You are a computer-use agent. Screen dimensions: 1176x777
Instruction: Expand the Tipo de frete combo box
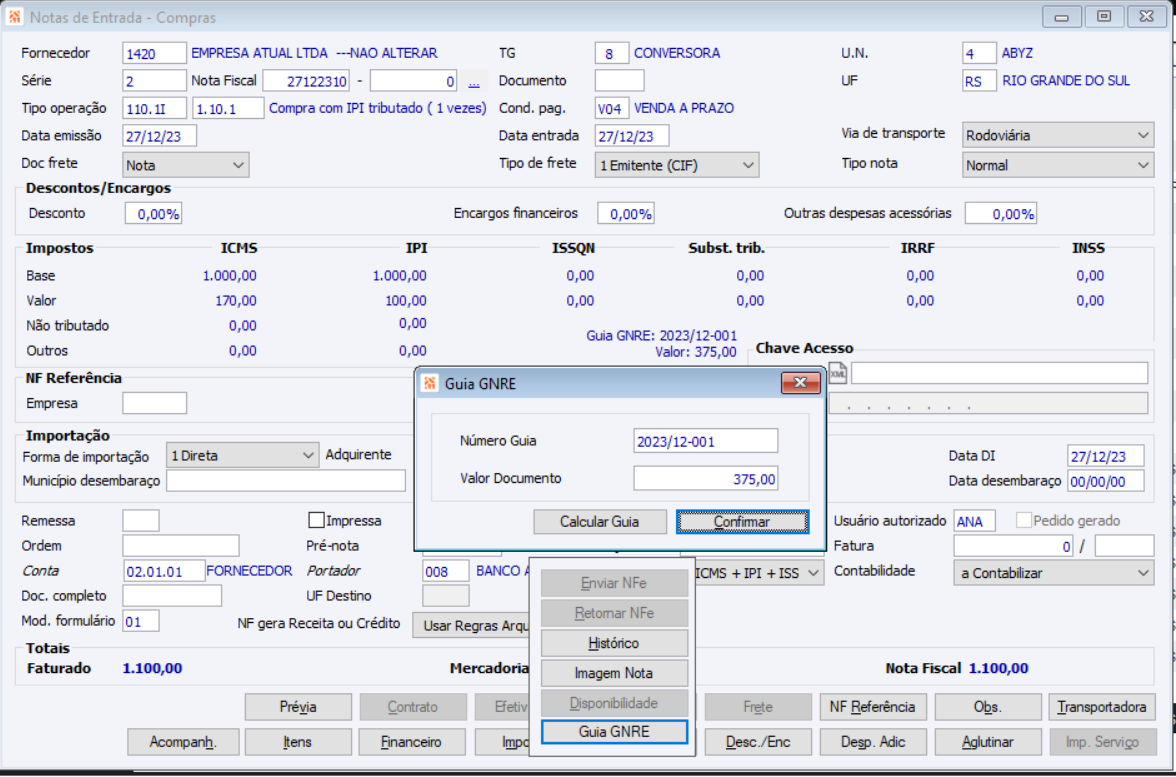[676, 165]
